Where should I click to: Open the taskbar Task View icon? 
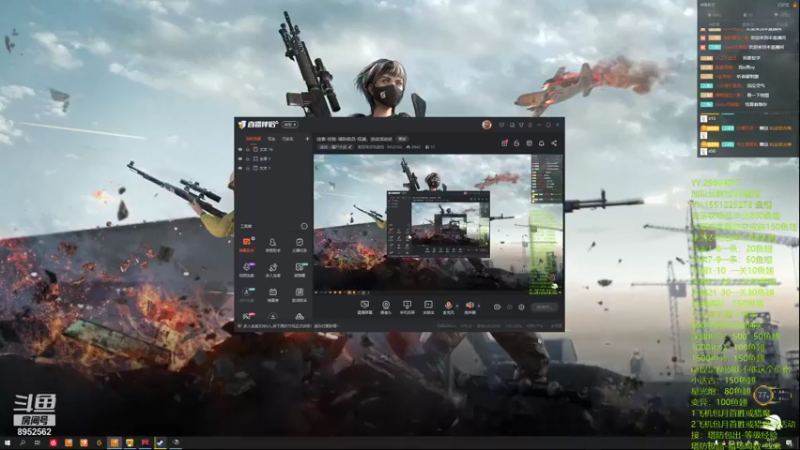pos(37,443)
